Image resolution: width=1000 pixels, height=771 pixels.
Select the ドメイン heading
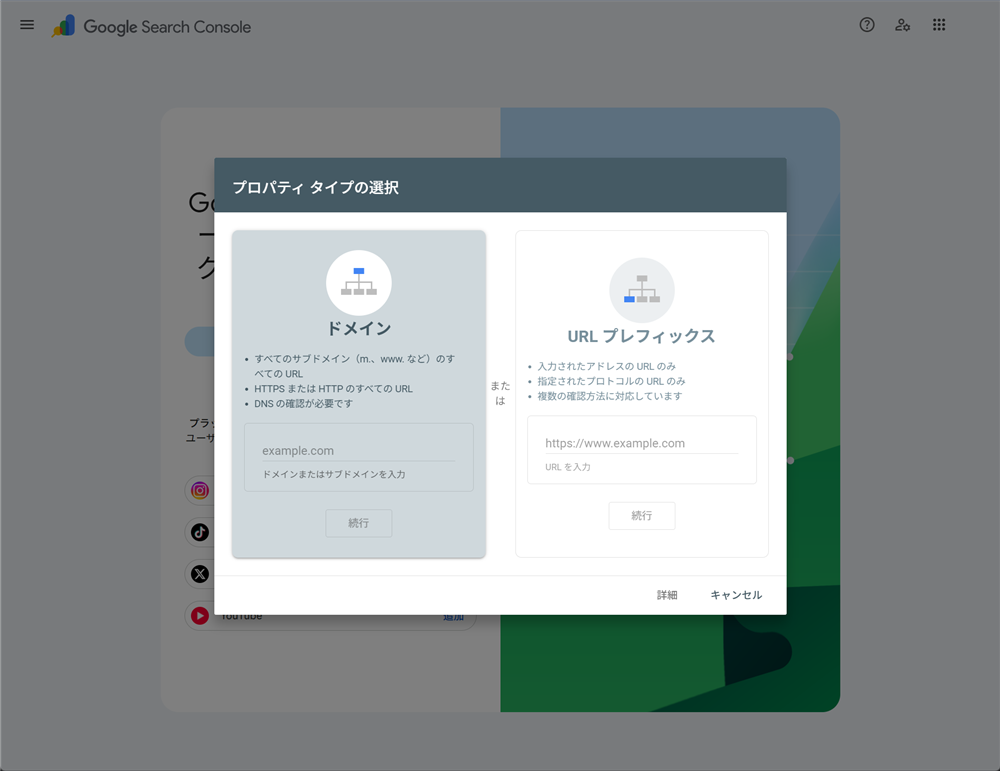point(359,328)
